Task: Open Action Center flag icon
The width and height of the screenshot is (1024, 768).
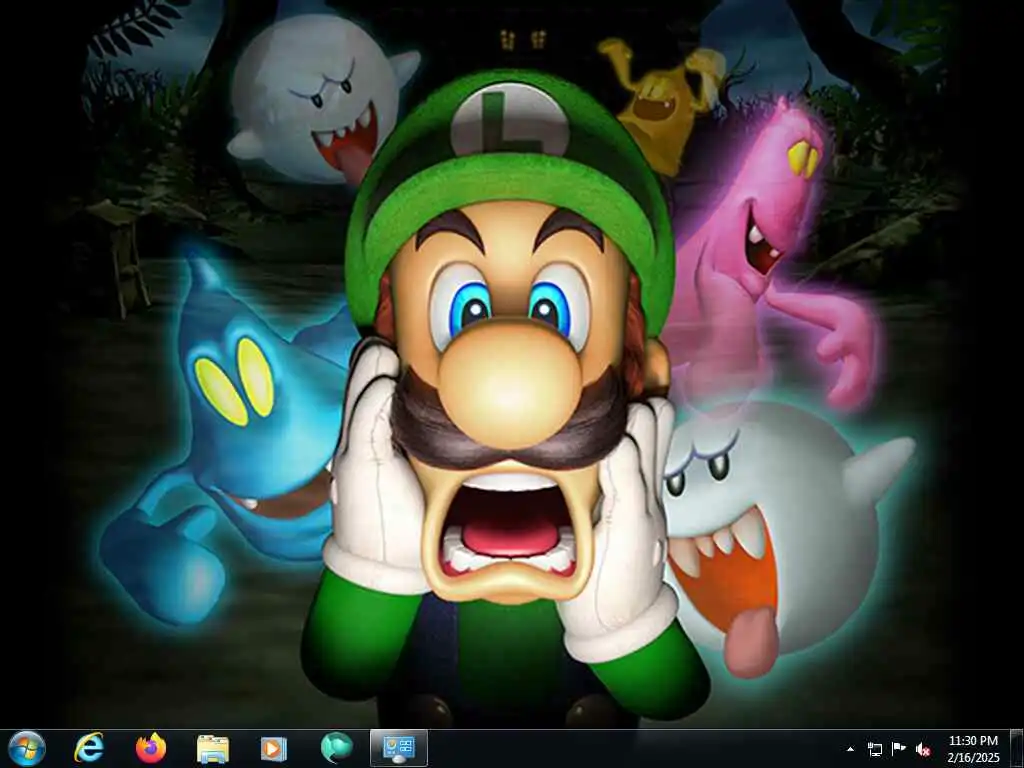Action: point(899,749)
